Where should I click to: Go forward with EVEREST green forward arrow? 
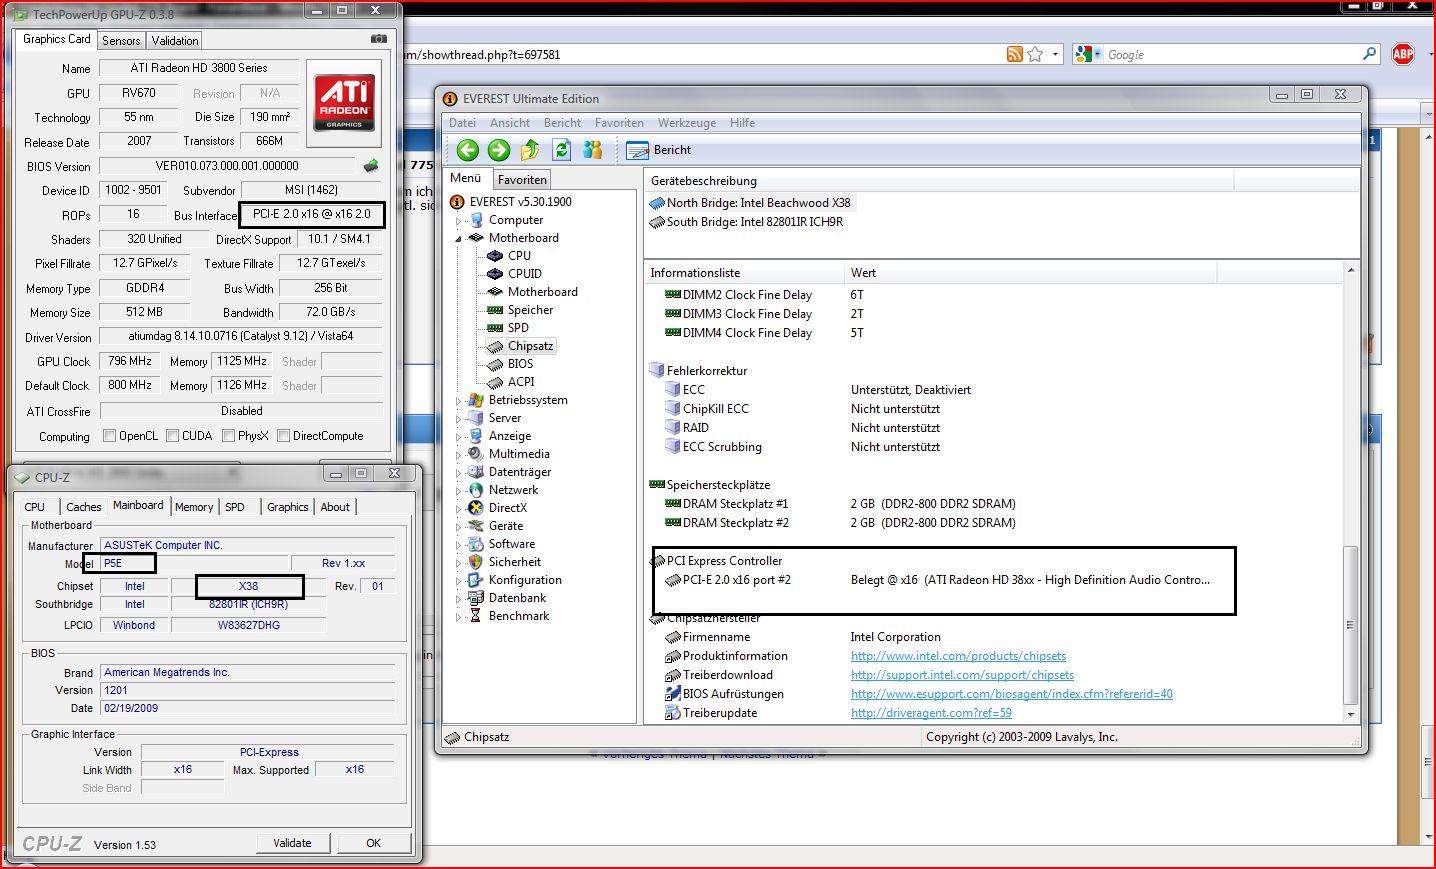coord(498,150)
